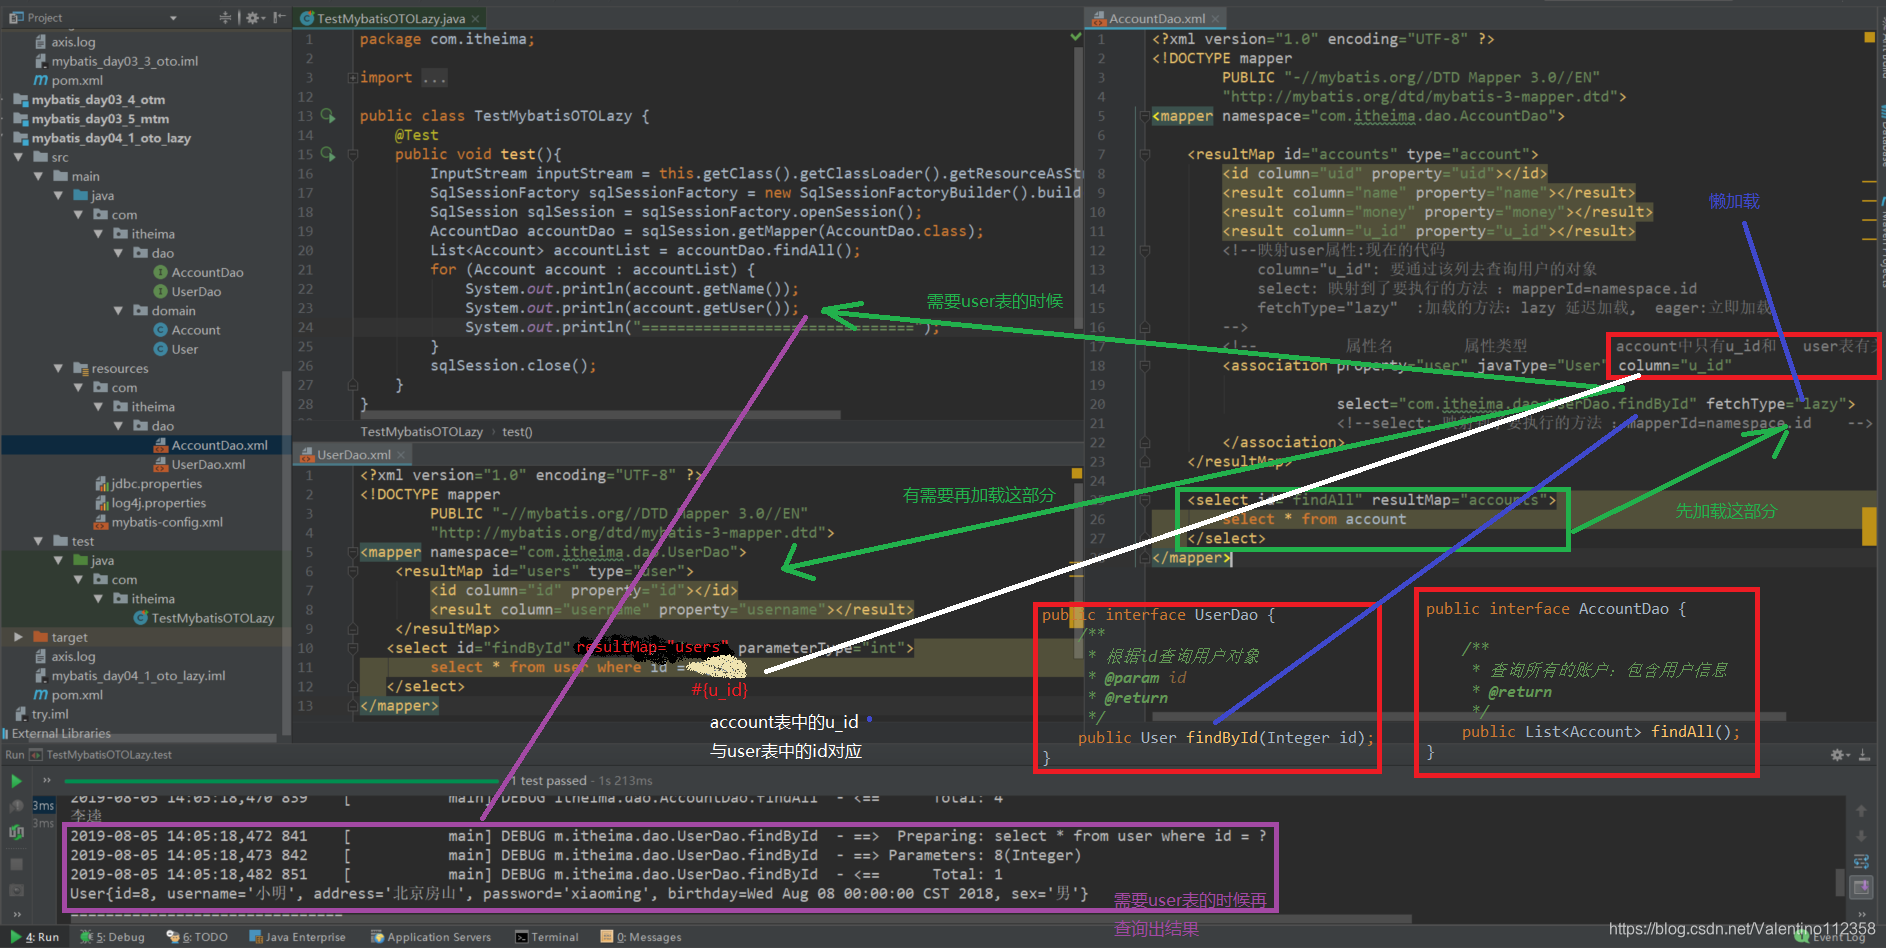
Task: Open the Java Enterprise tool window
Action: (x=297, y=937)
